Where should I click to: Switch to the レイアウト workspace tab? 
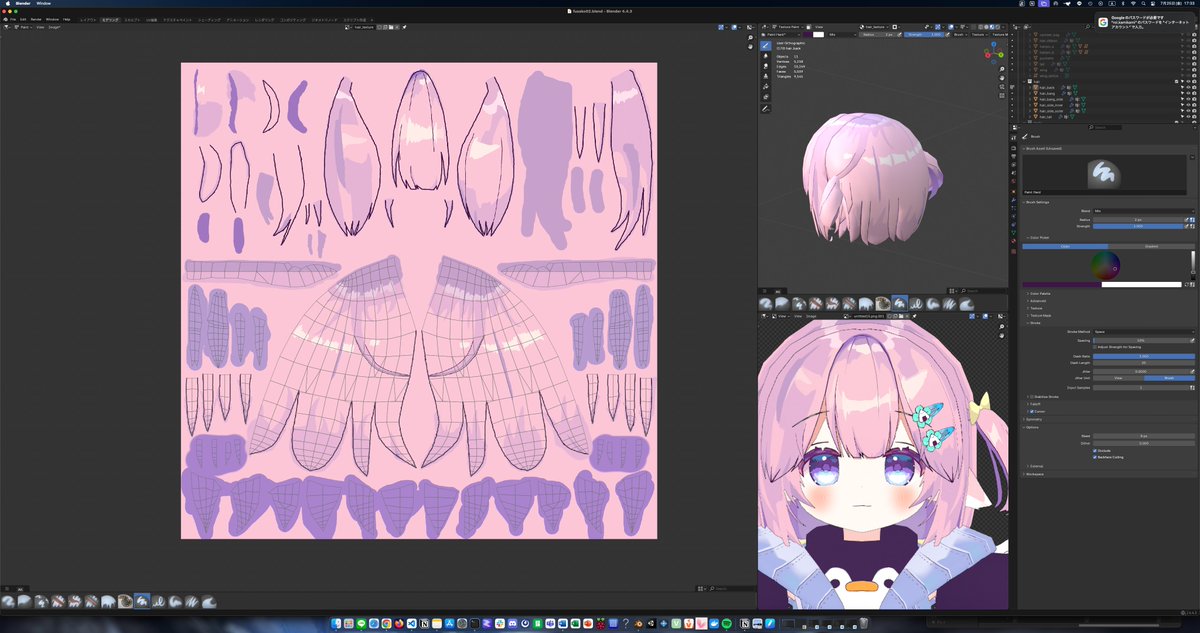click(x=88, y=20)
